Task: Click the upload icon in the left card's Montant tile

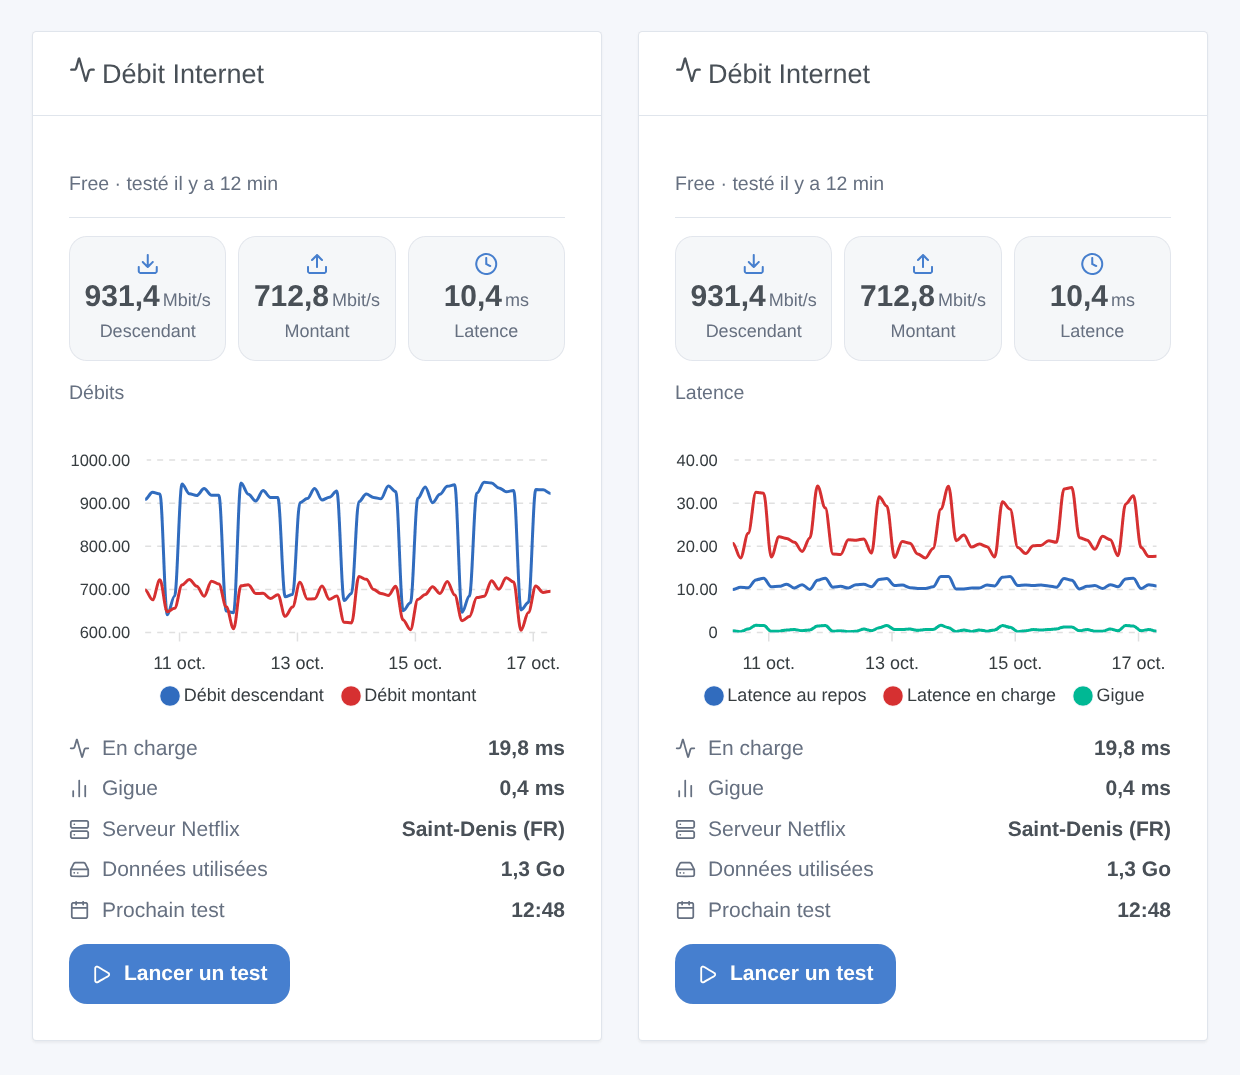Action: pyautogui.click(x=317, y=264)
